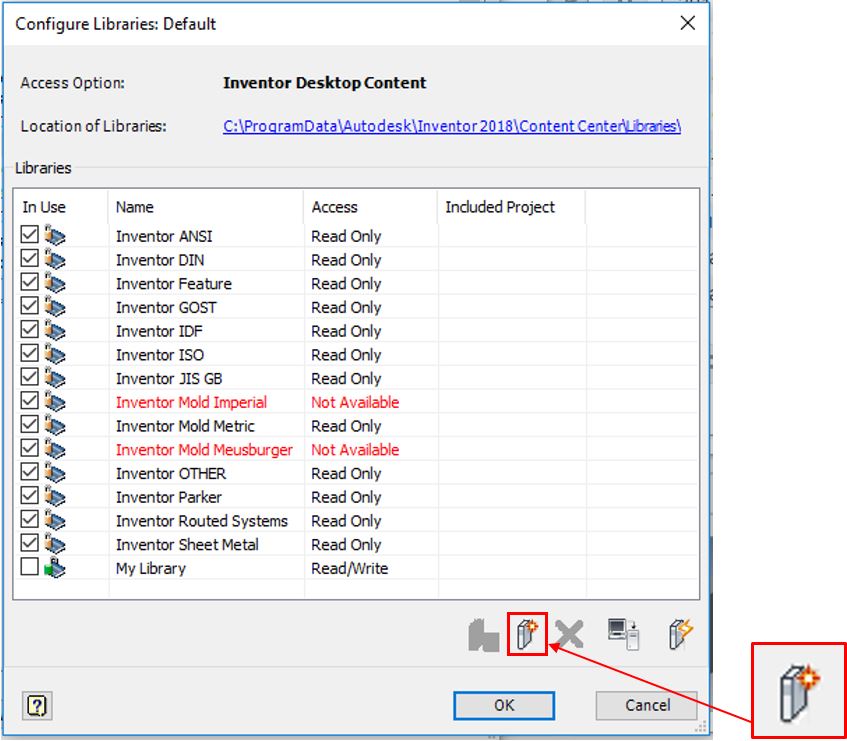Open Help with the question mark icon
Image resolution: width=847 pixels, height=741 pixels.
38,705
